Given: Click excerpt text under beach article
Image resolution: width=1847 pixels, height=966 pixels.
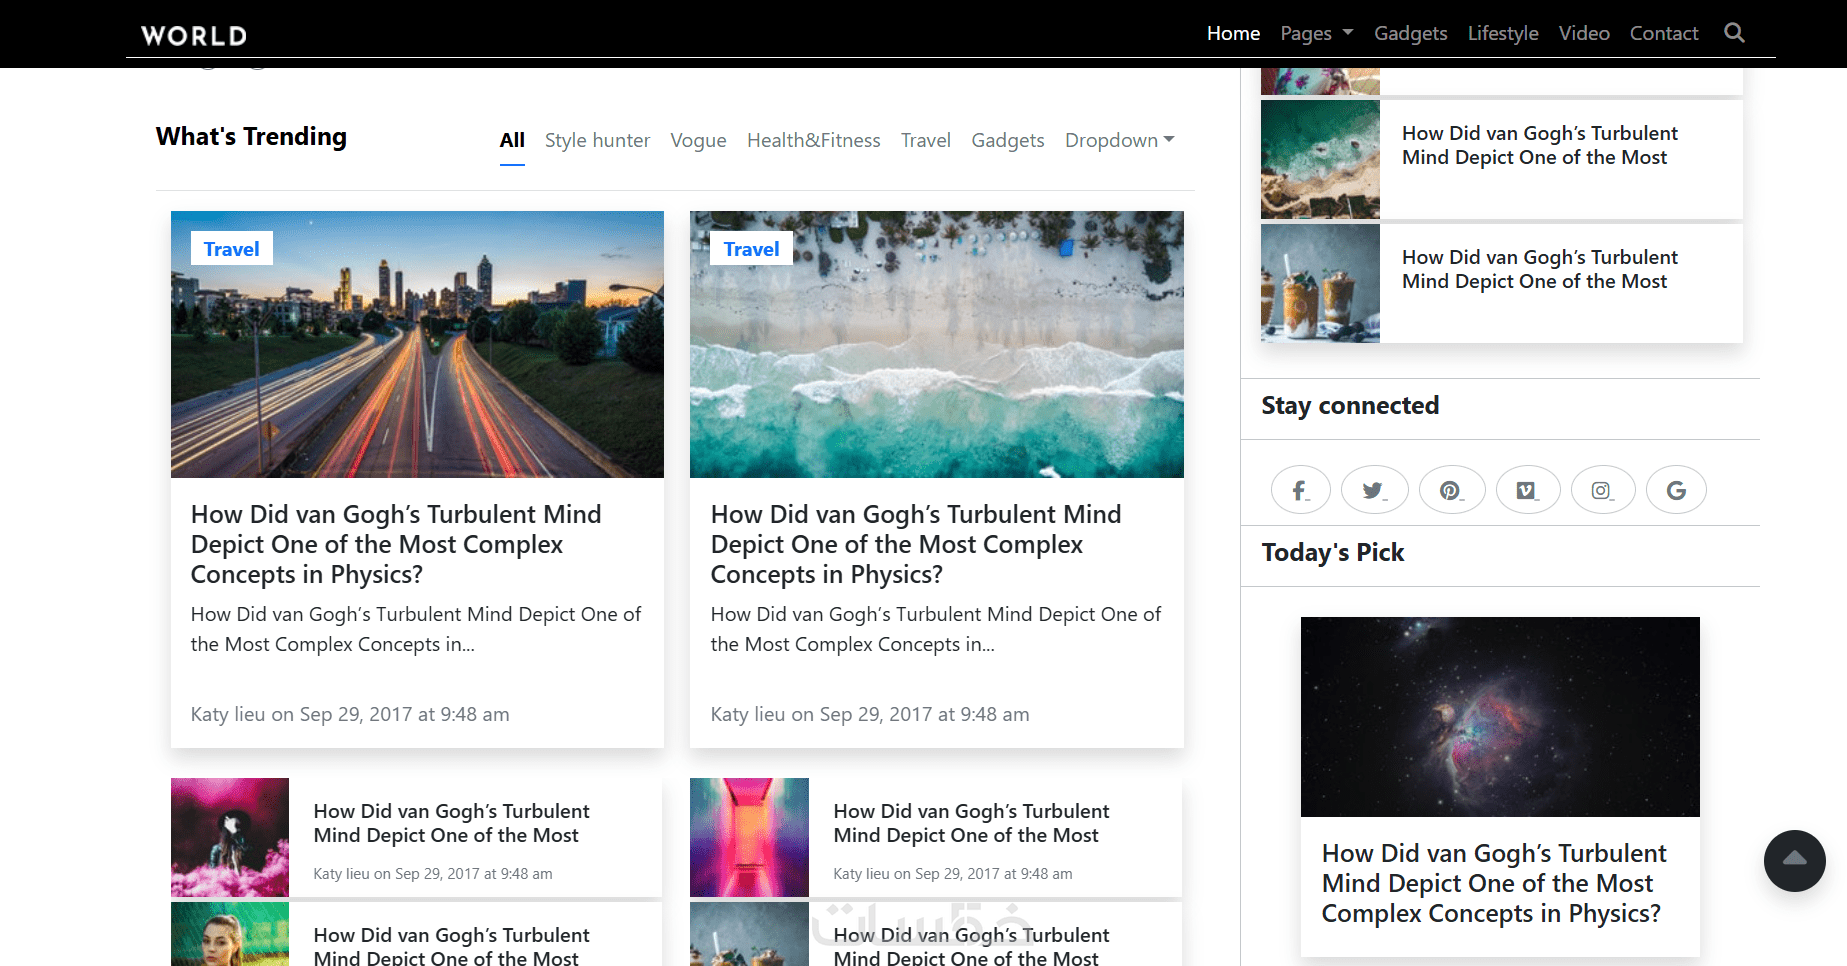Looking at the screenshot, I should pos(936,629).
